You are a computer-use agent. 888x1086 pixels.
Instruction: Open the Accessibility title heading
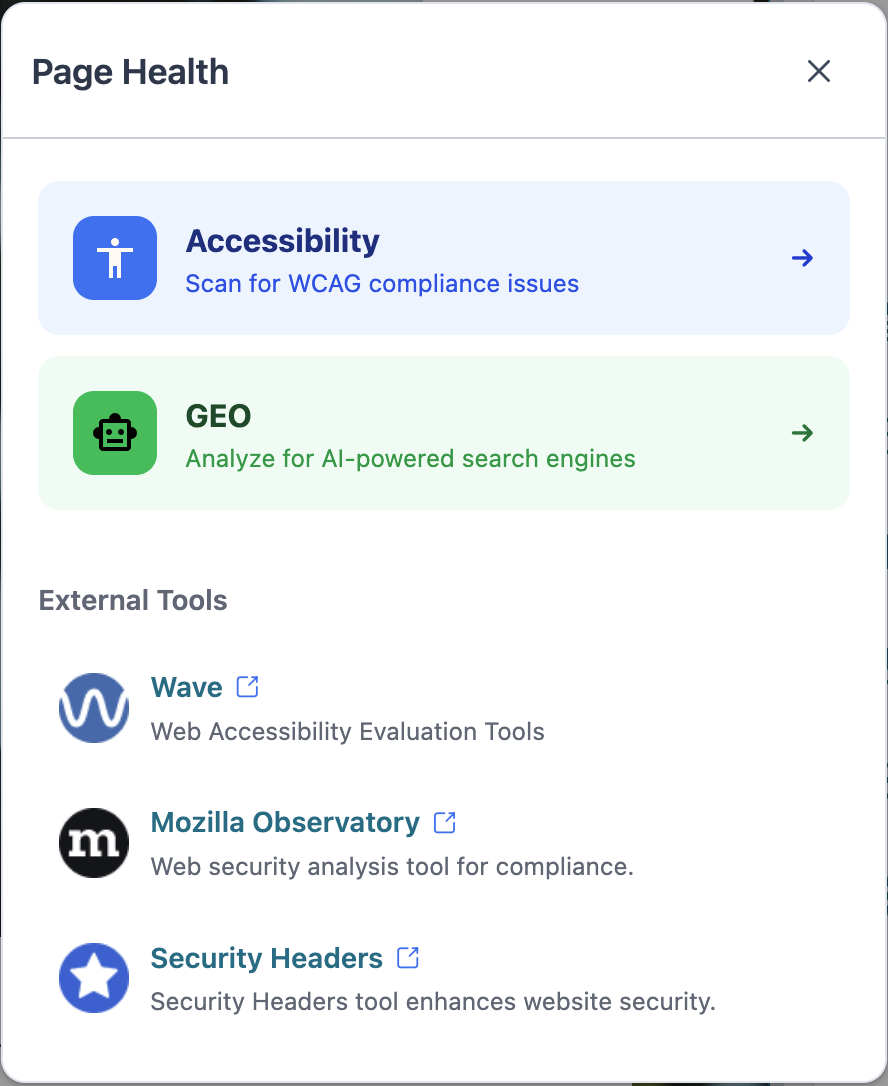pos(283,241)
